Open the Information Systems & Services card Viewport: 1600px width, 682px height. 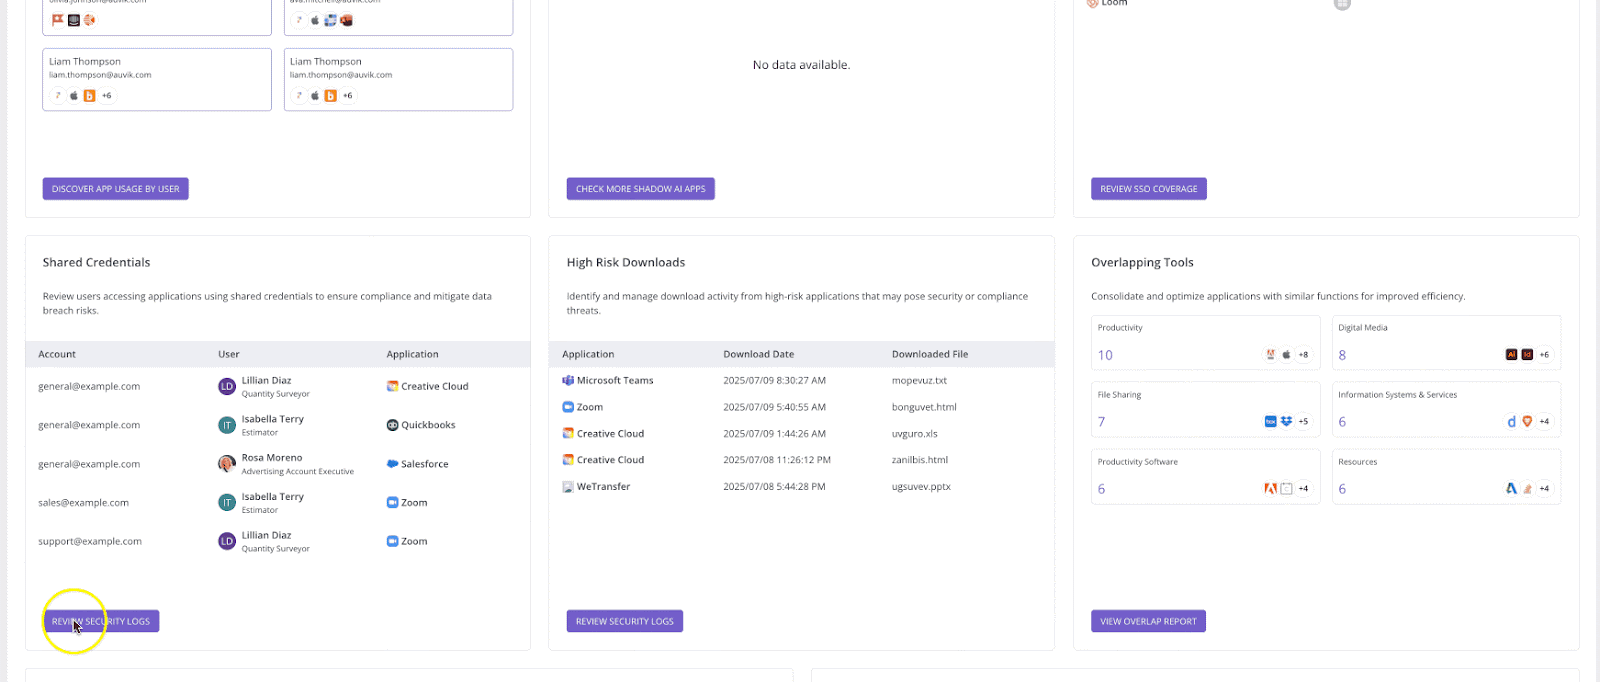[1445, 409]
